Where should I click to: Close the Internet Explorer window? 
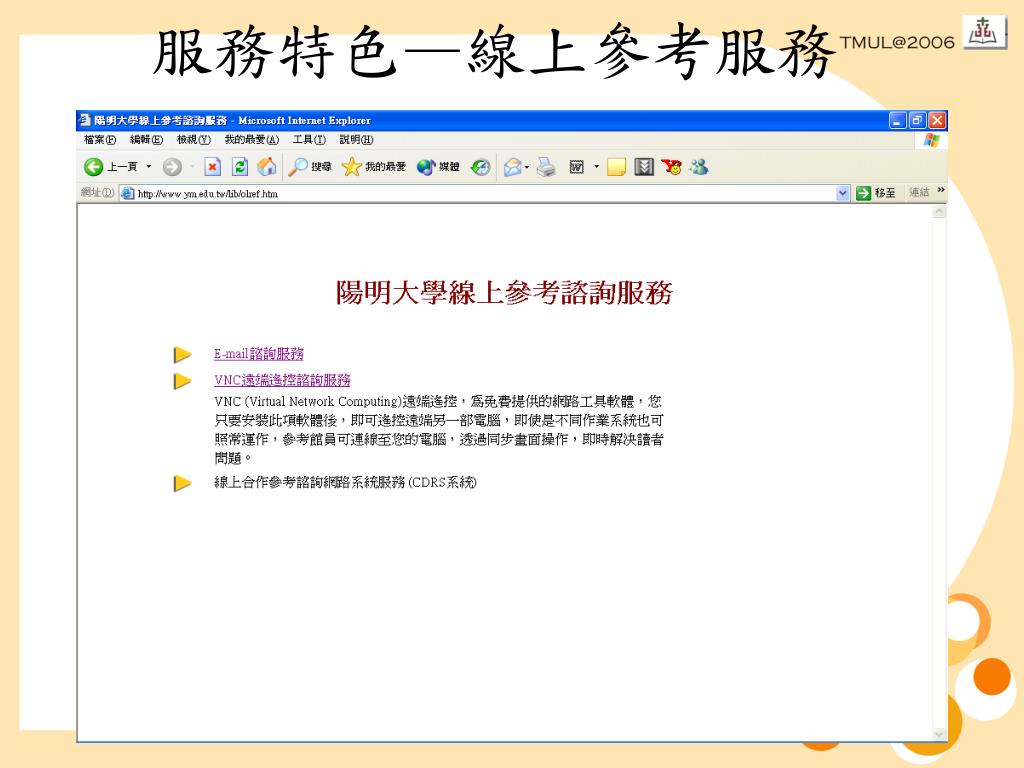coord(937,120)
